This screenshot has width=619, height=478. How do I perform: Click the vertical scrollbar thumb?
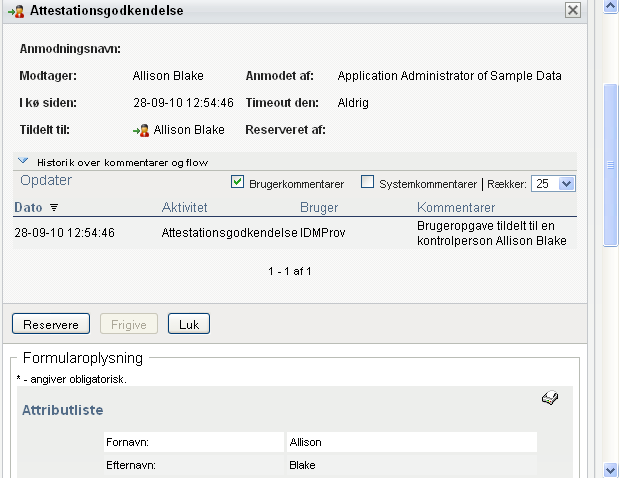click(x=610, y=165)
